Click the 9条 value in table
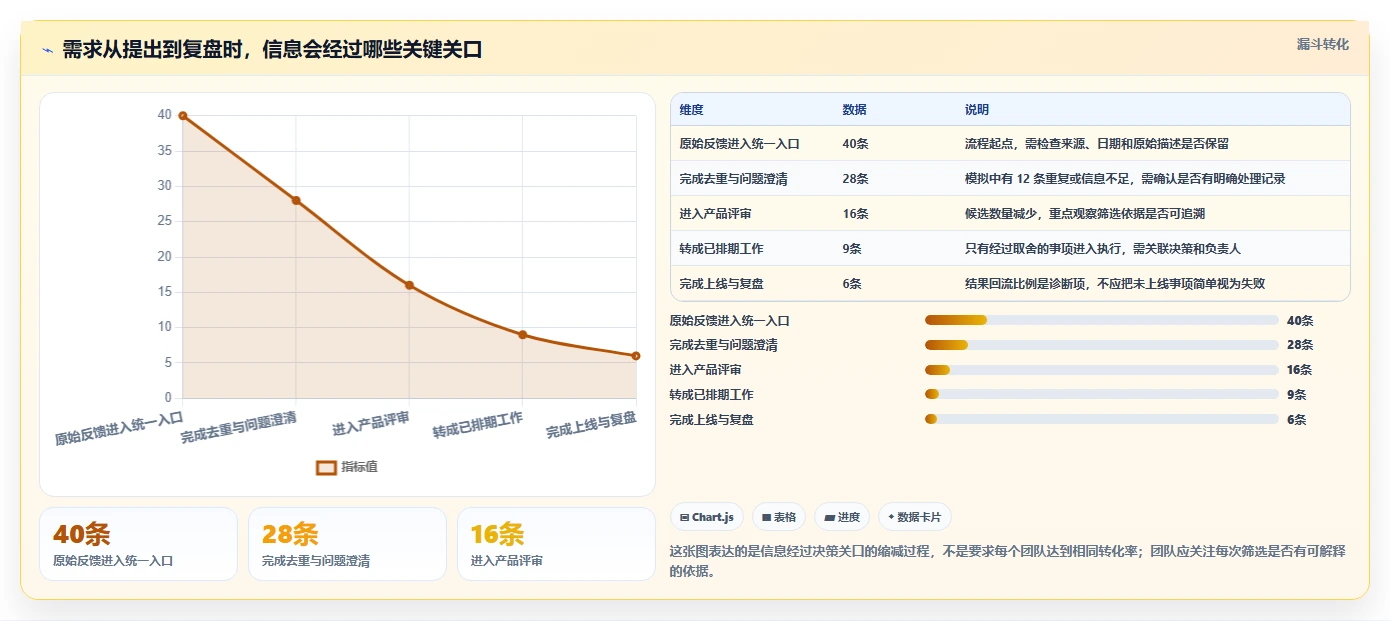 click(x=852, y=249)
